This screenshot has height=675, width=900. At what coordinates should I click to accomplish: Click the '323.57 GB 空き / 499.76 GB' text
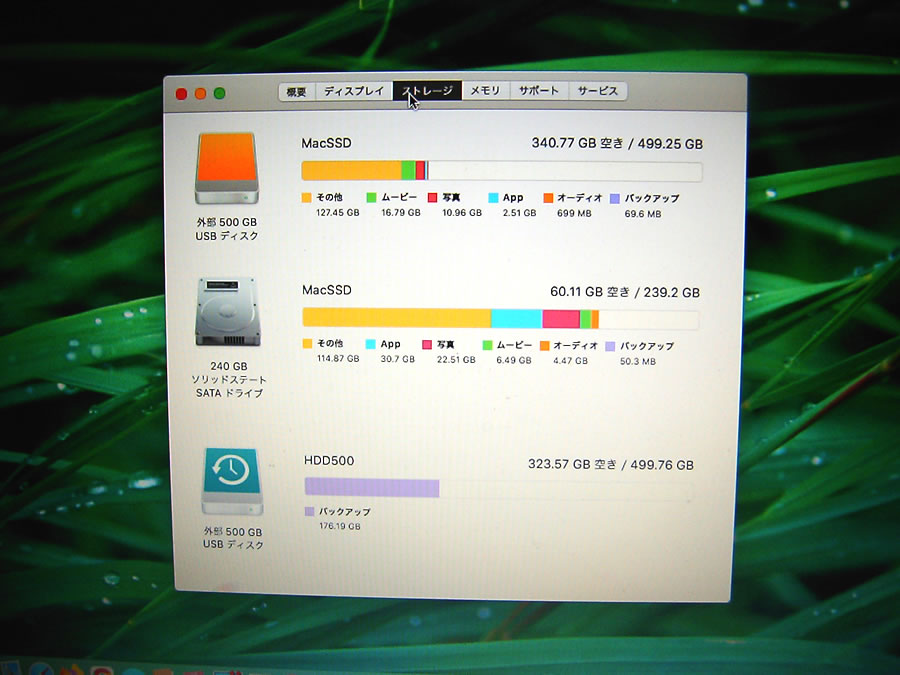[x=611, y=464]
